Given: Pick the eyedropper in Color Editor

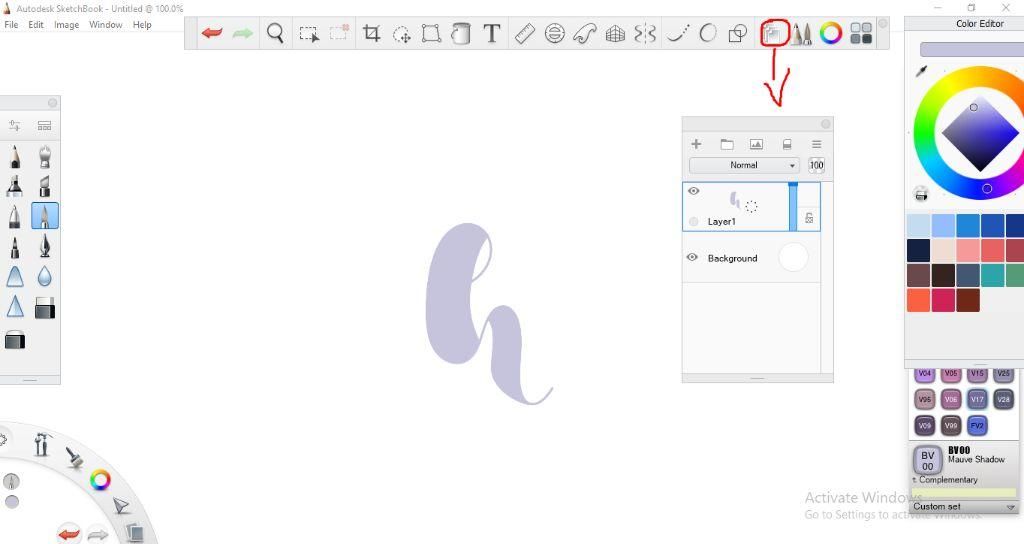Looking at the screenshot, I should click(x=921, y=71).
